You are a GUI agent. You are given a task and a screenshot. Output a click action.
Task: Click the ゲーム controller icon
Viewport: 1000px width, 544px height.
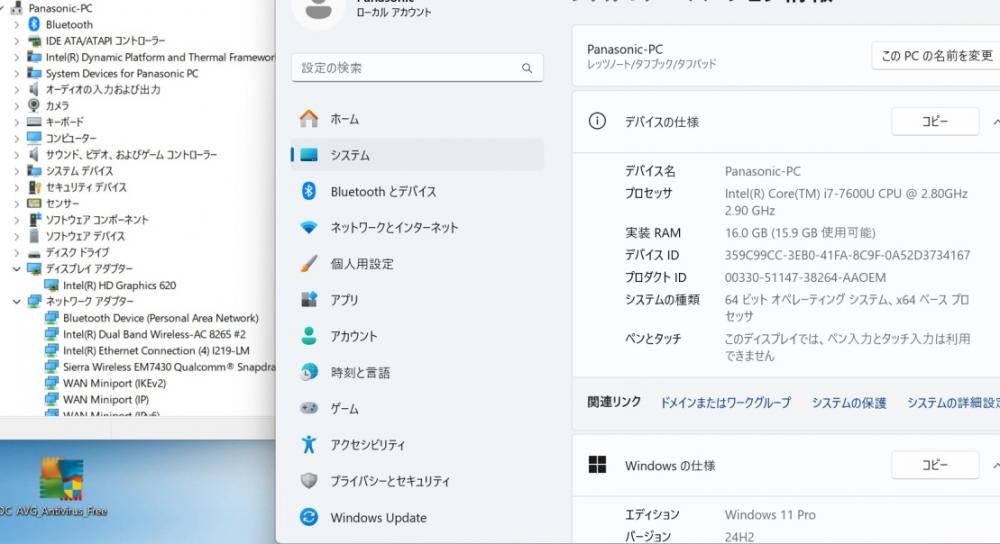309,408
